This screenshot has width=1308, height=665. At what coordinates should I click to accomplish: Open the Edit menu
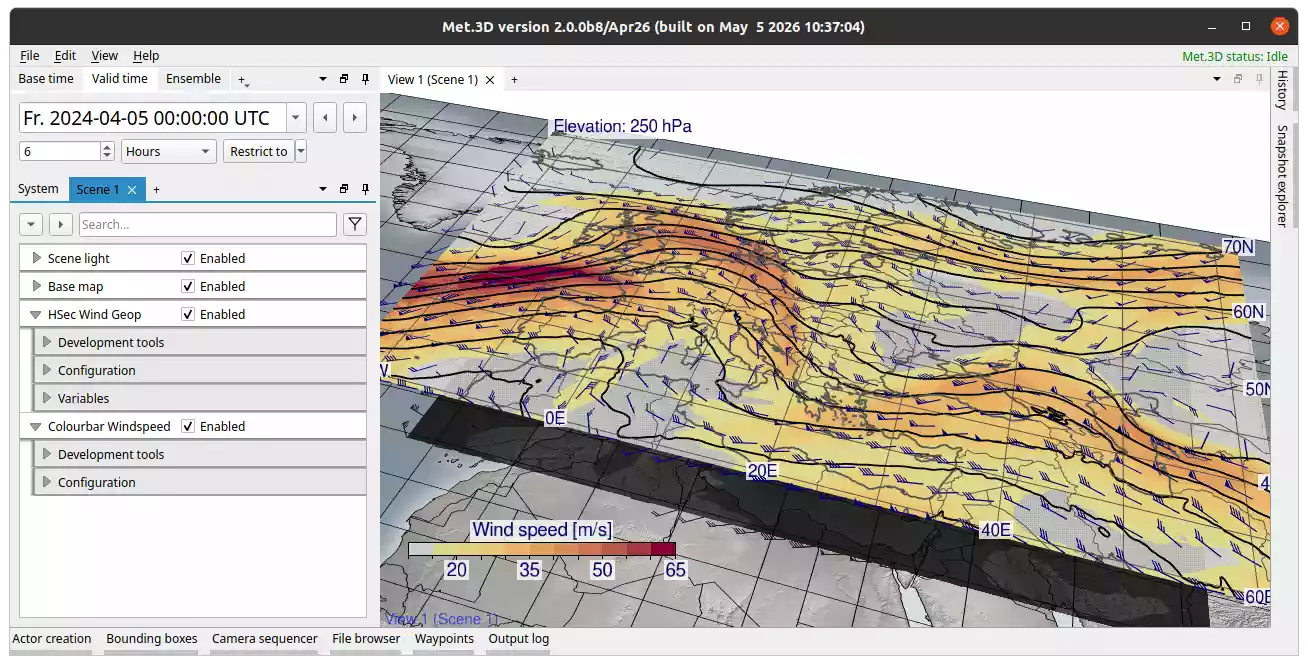point(65,56)
